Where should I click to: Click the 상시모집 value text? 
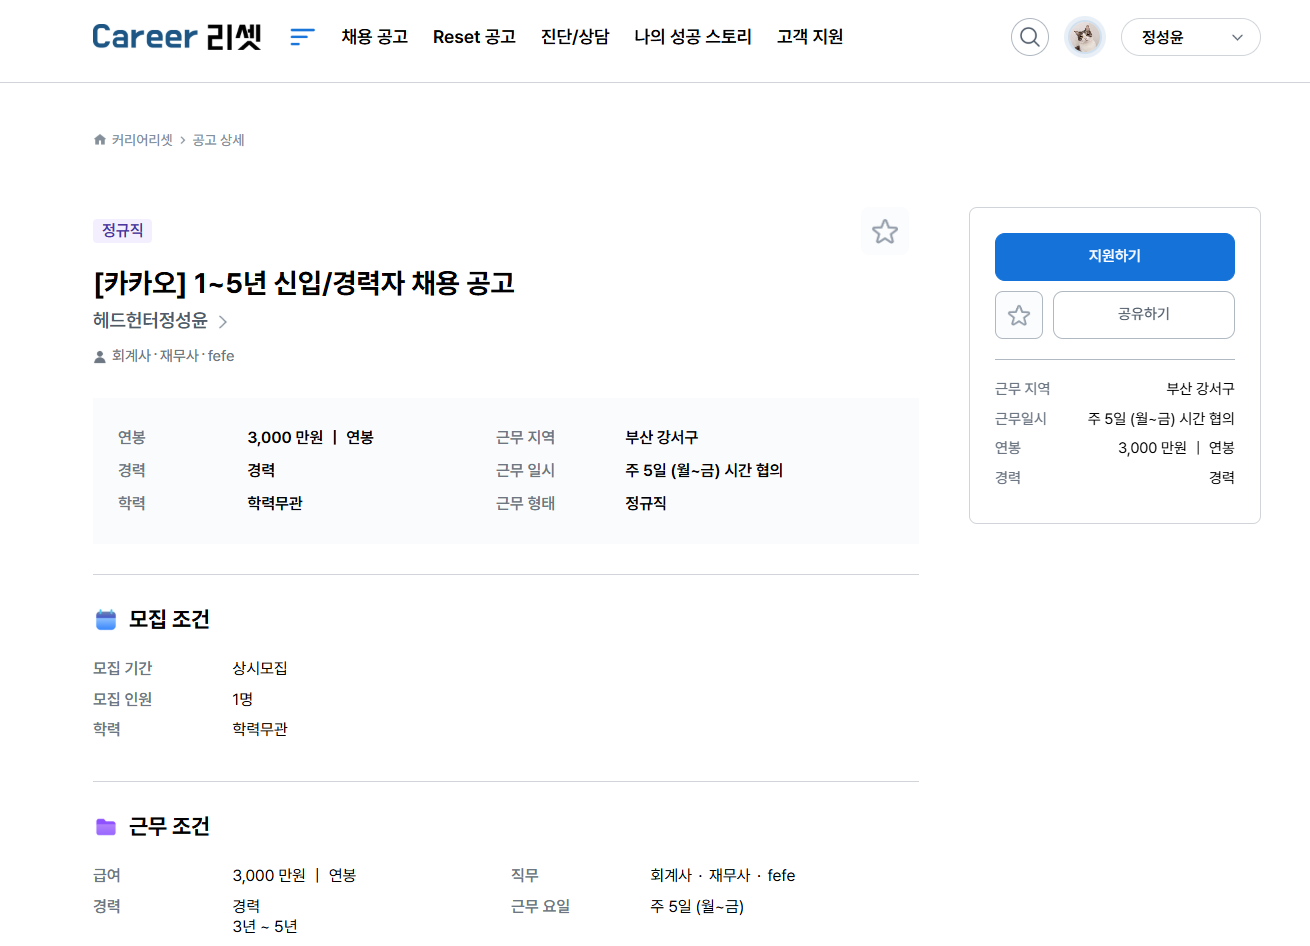260,668
